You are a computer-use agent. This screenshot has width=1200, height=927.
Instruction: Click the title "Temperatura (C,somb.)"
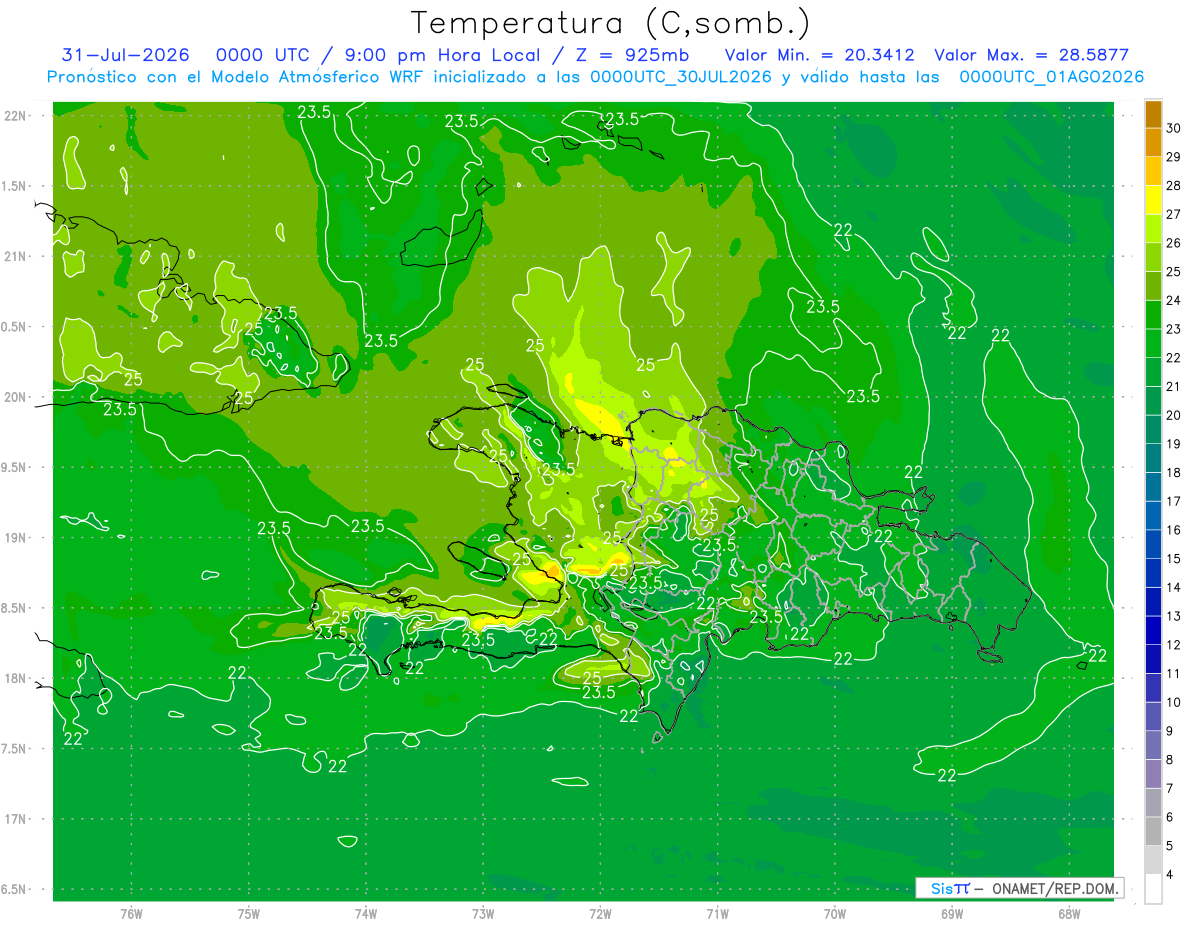click(611, 23)
